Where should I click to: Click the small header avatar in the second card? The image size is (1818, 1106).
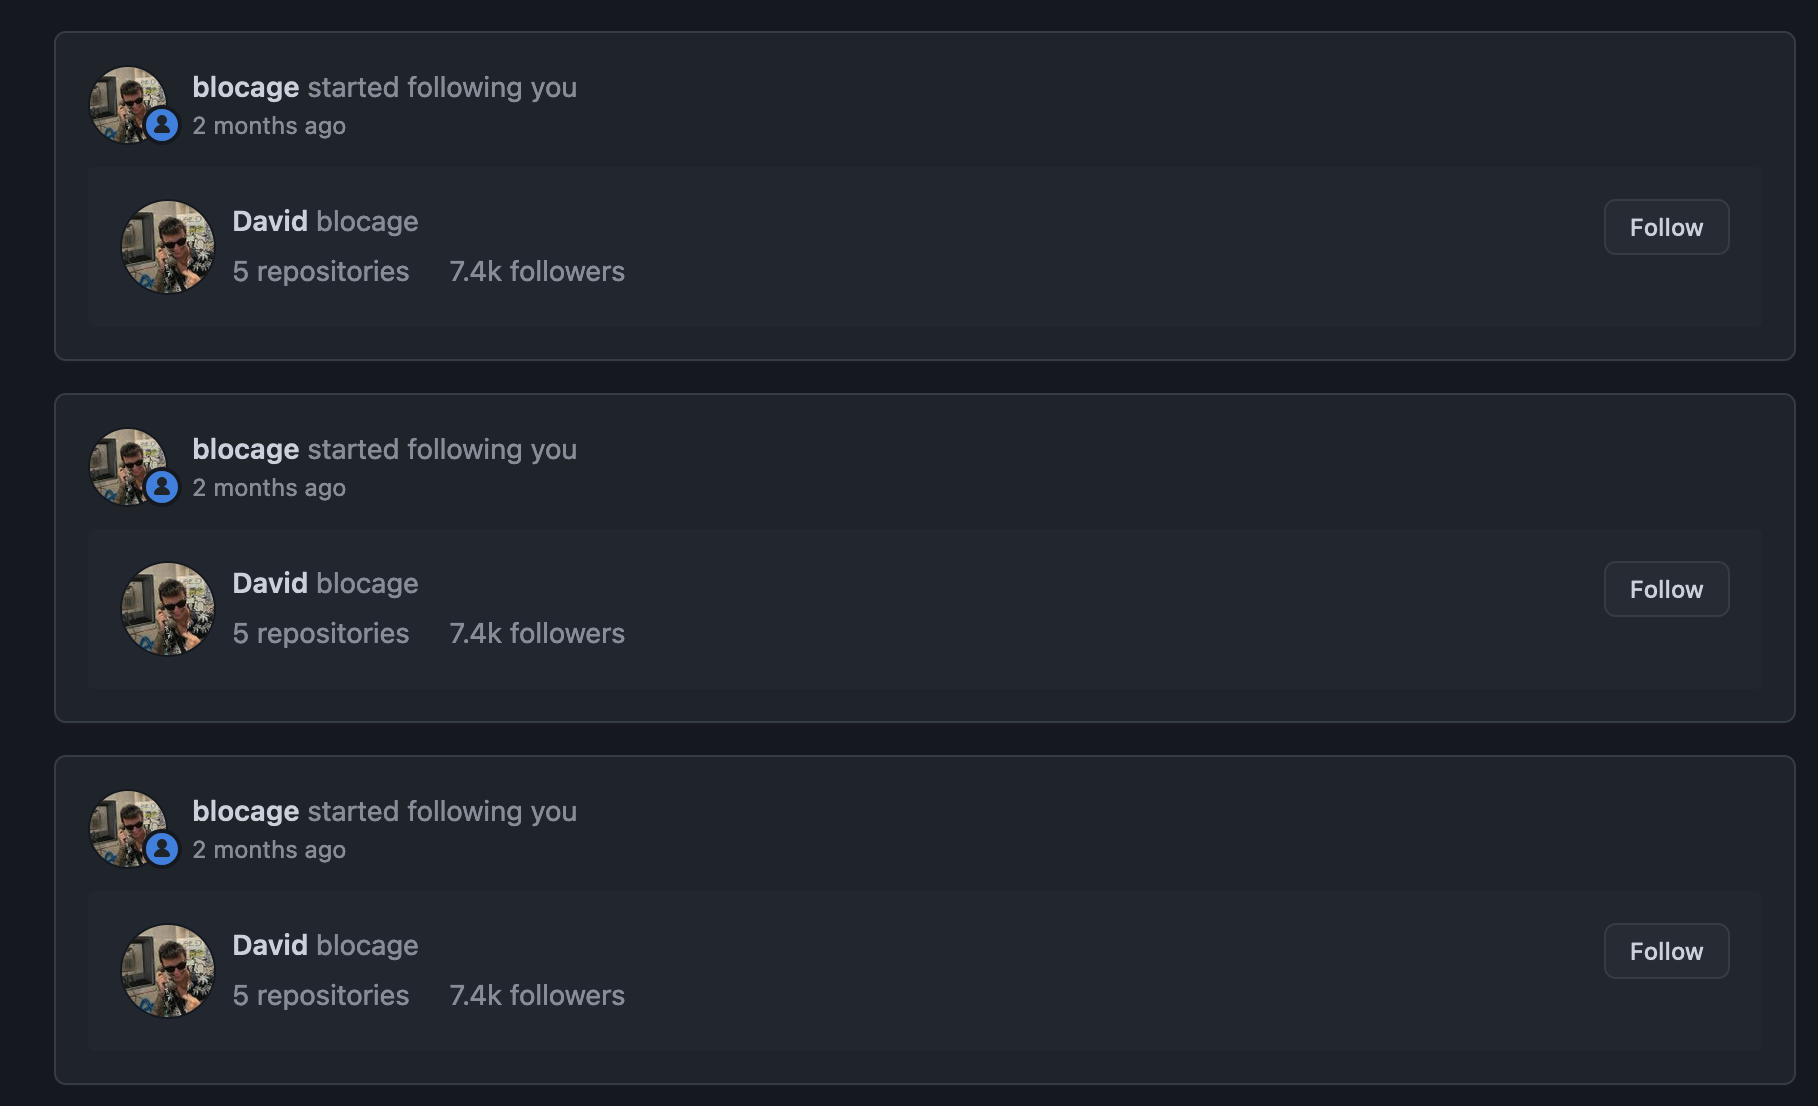[123, 462]
